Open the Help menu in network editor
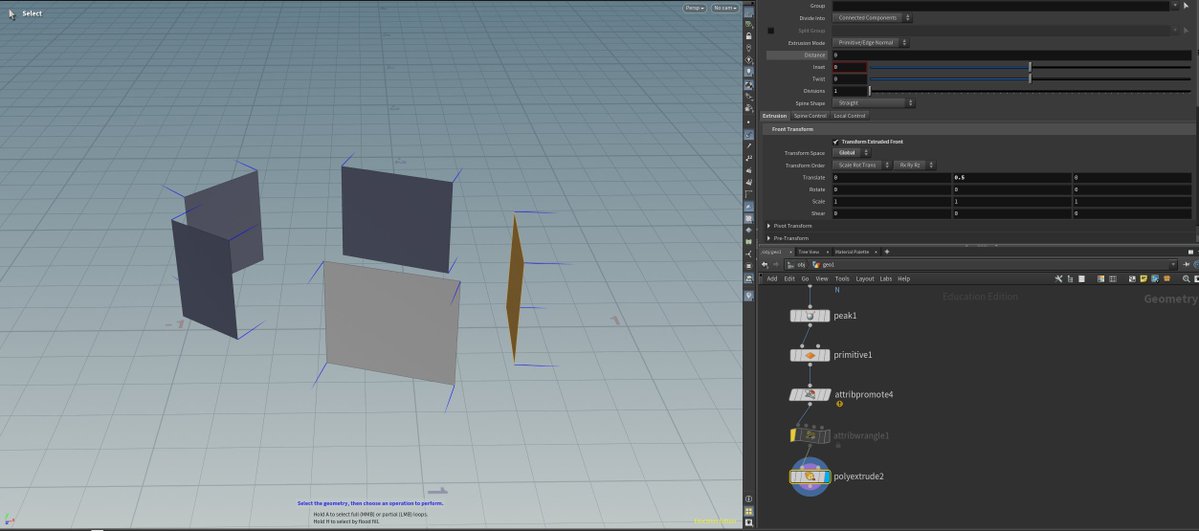Screen dimensions: 1199x531 pos(903,279)
